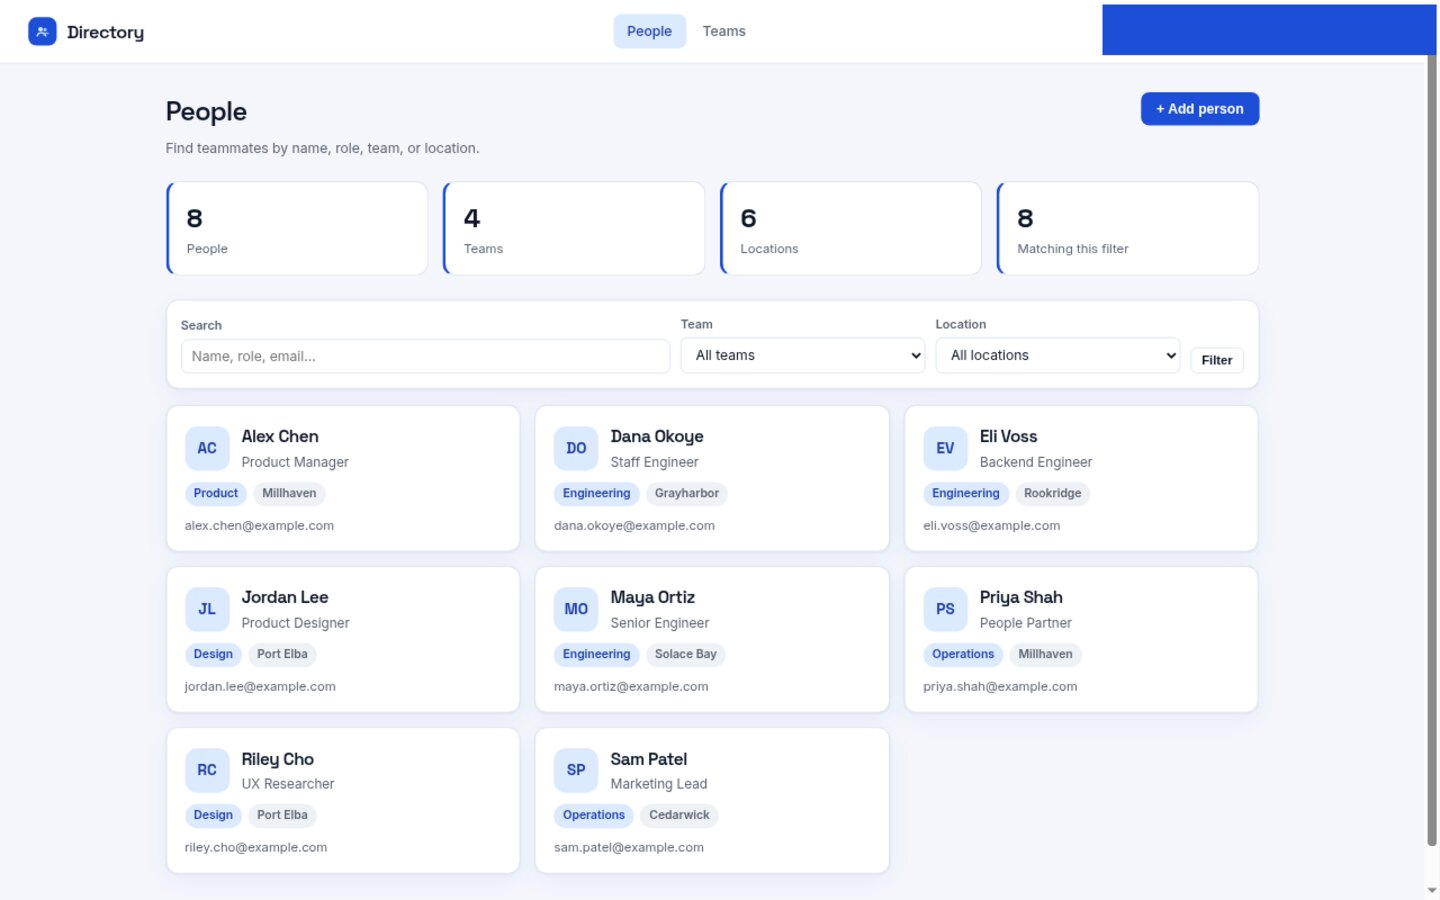The width and height of the screenshot is (1440, 900).
Task: Open the Location filter dropdown
Action: point(1058,355)
